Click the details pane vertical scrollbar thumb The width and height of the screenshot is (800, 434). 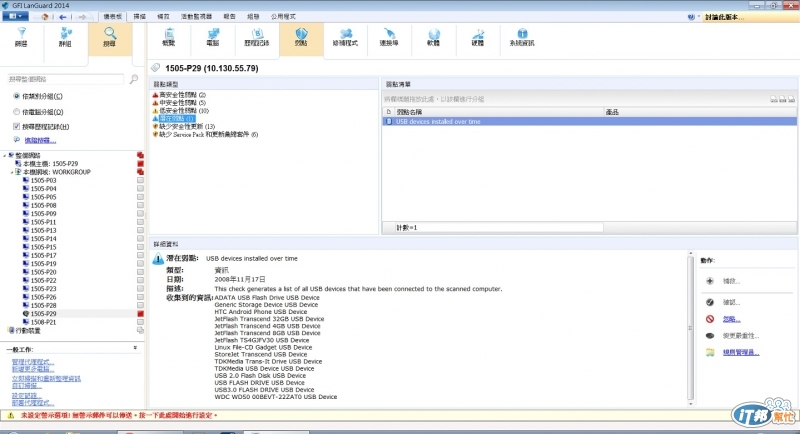(x=691, y=328)
